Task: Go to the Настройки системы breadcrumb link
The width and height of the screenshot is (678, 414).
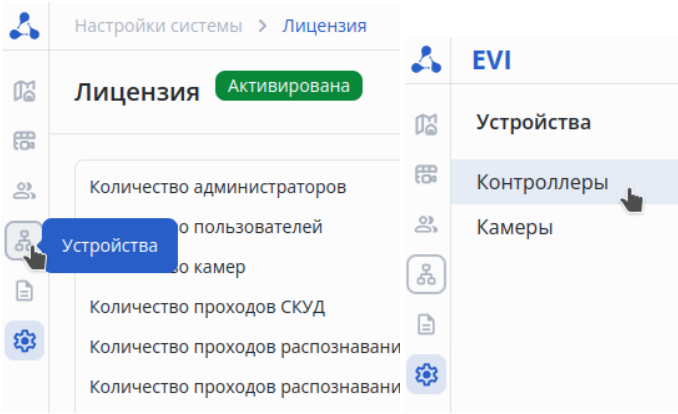Action: click(x=159, y=25)
